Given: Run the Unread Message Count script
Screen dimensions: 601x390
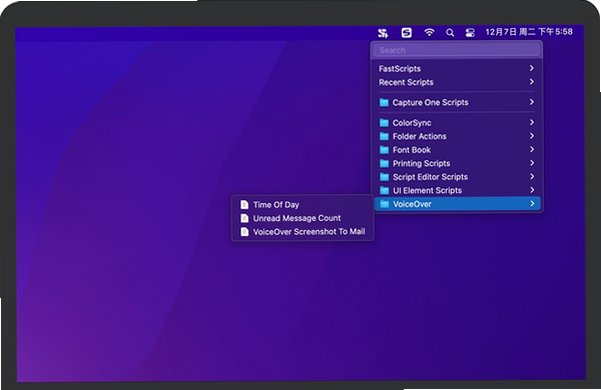Looking at the screenshot, I should (x=302, y=218).
